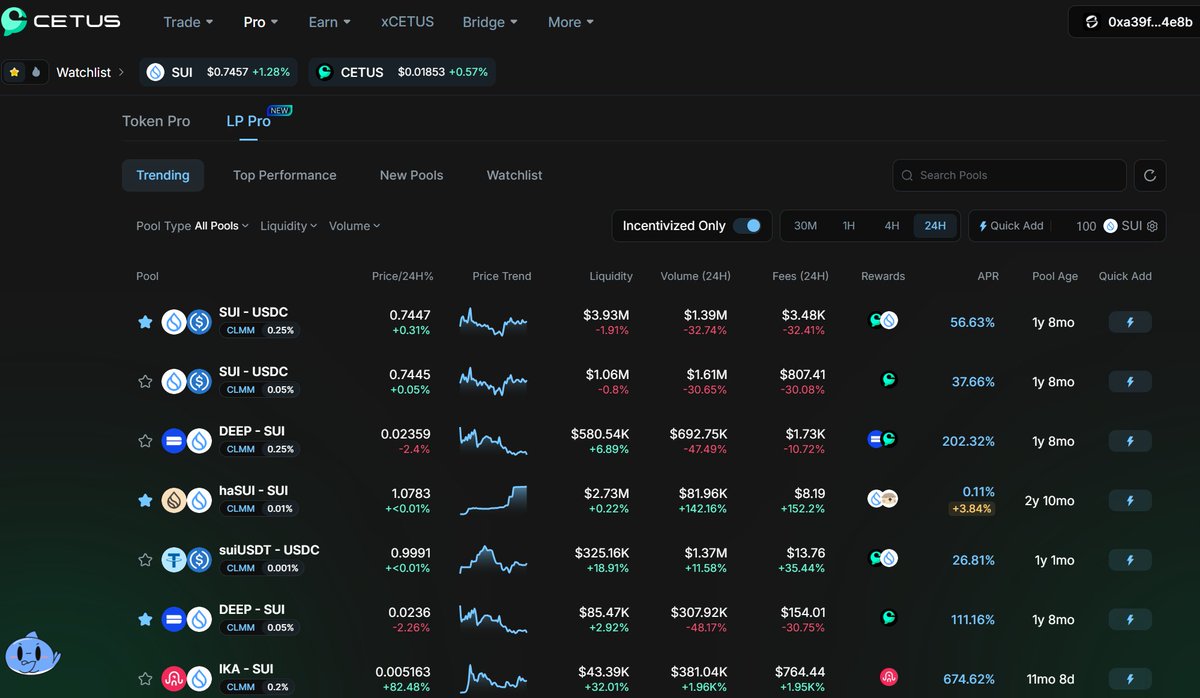Open the Bridge dropdown menu

coord(490,21)
